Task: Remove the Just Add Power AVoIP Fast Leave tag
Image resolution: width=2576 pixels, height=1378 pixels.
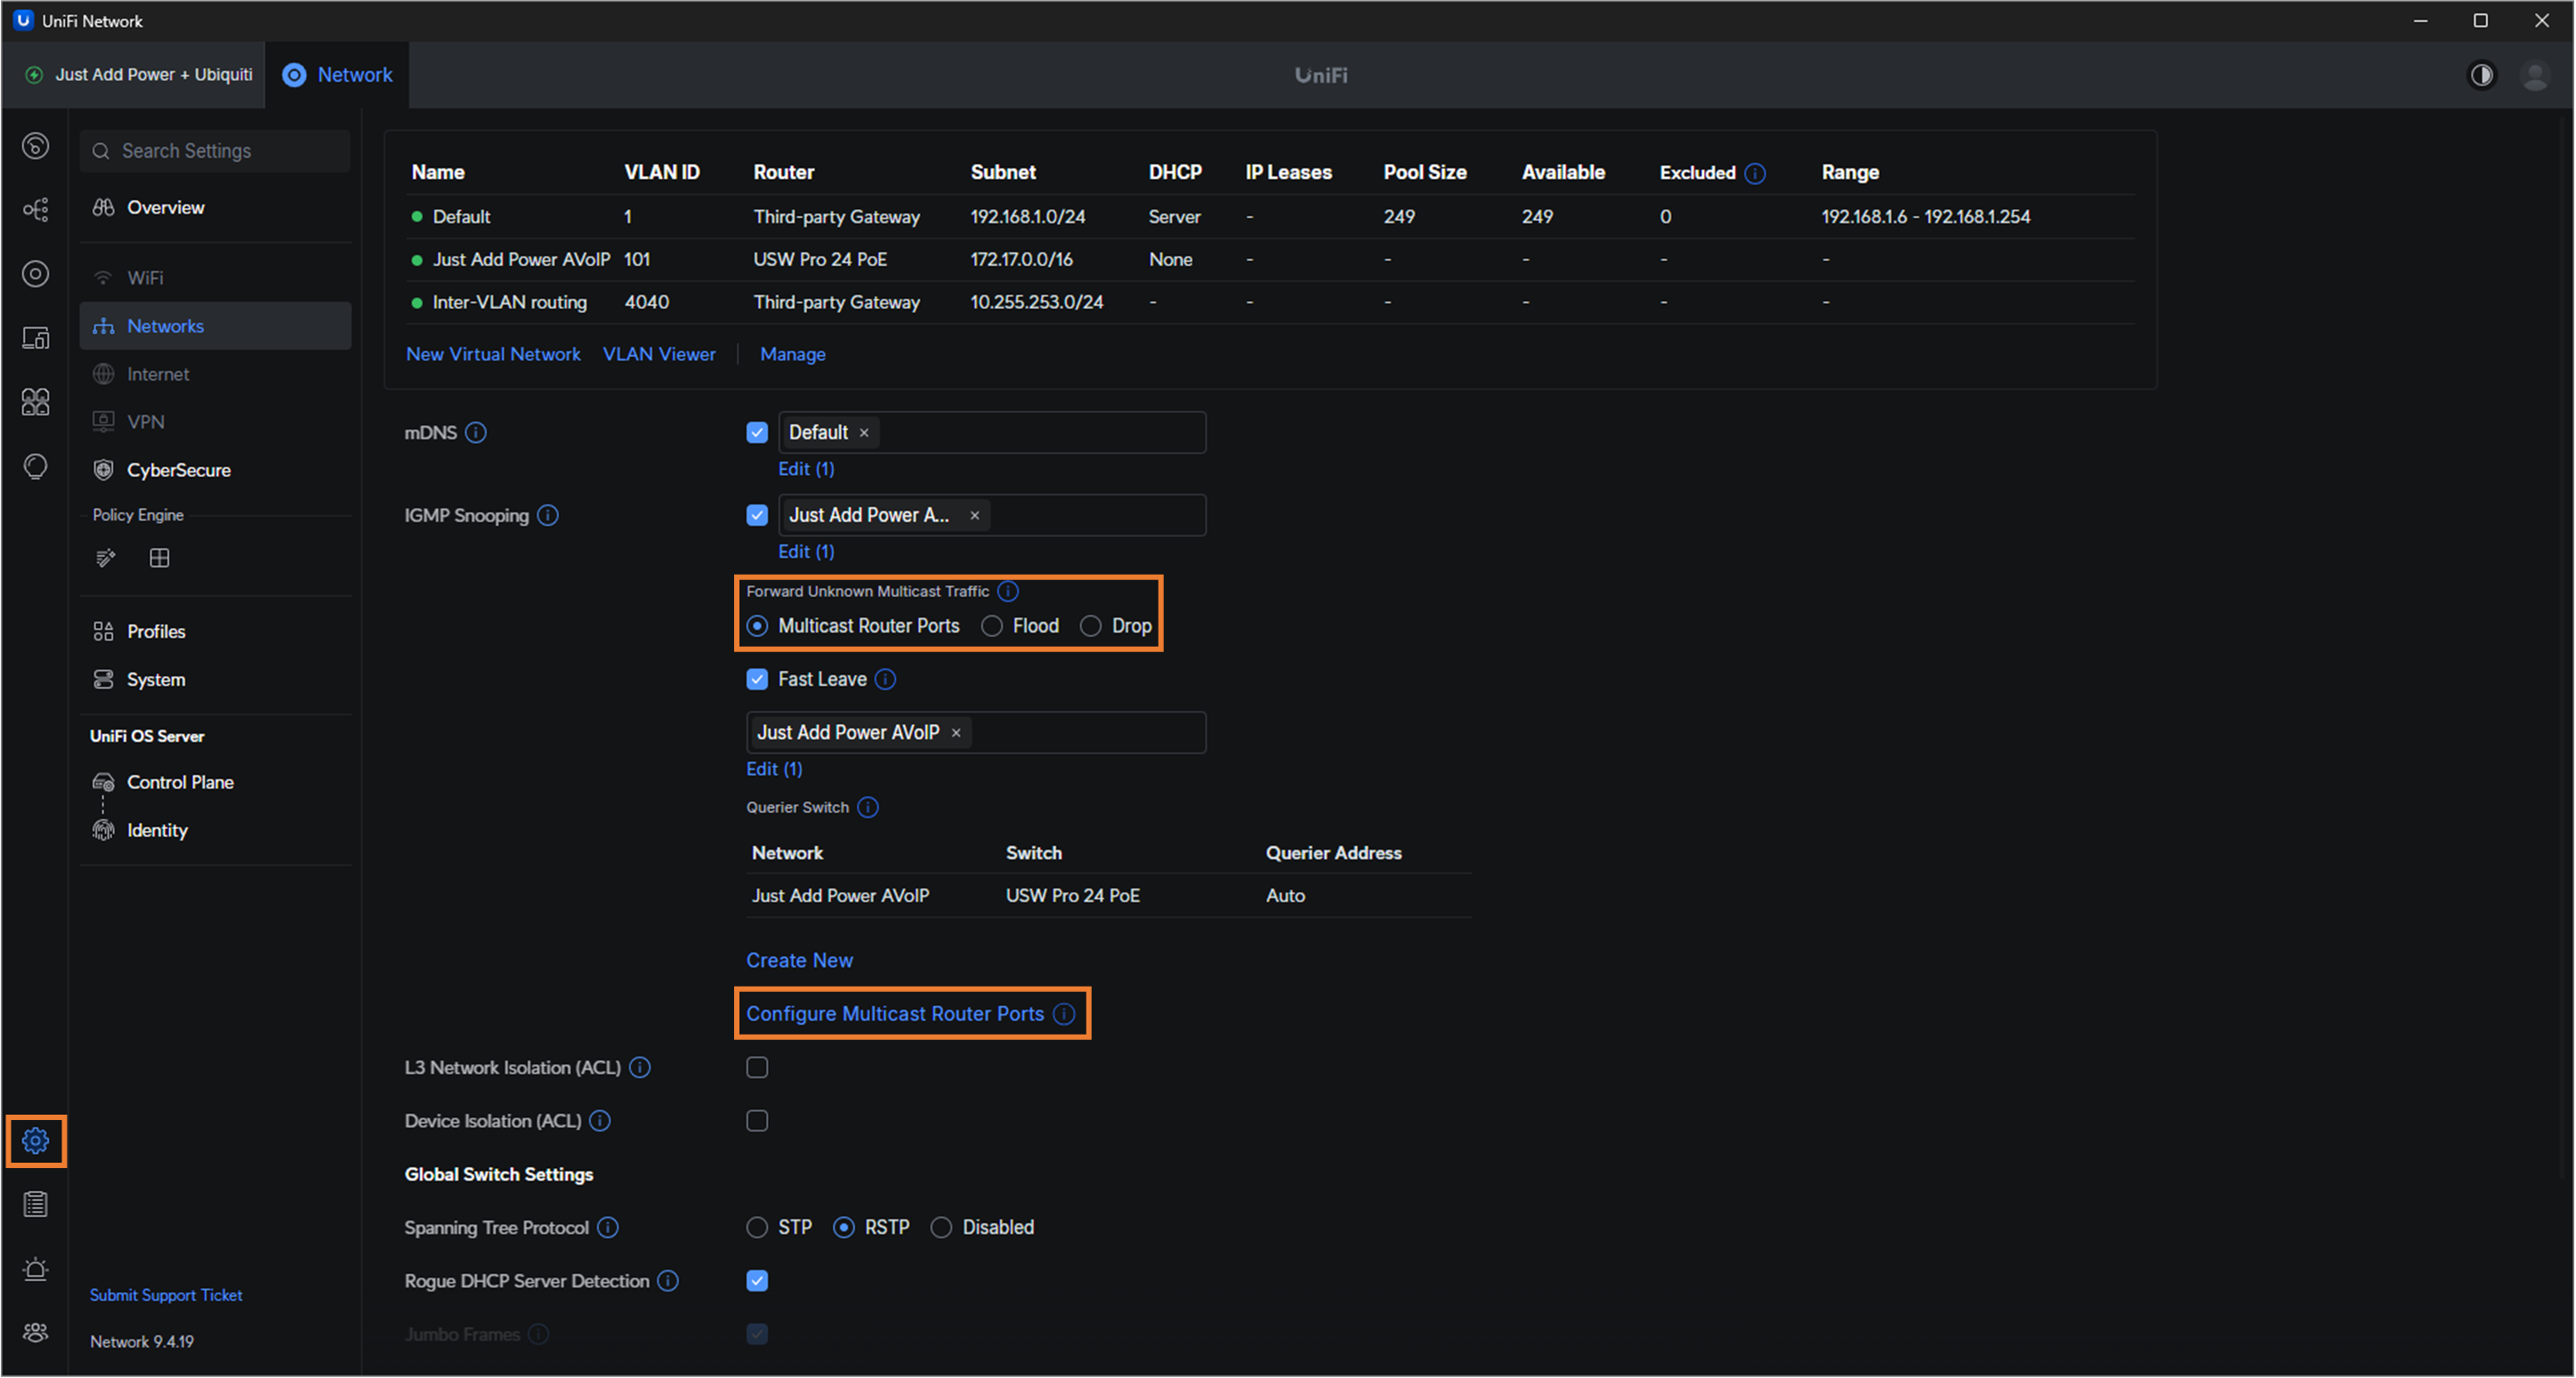Action: coord(956,733)
